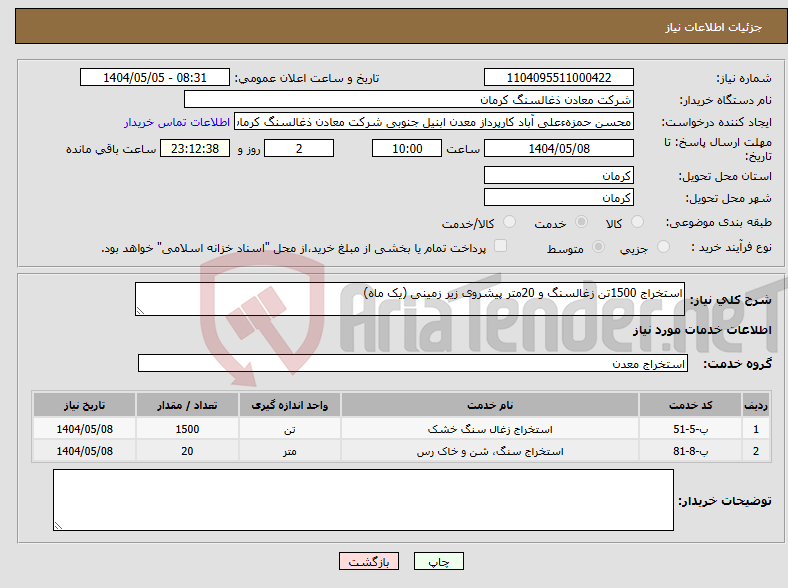788x588 pixels.
Task: Click the استان محل تحویل field
Action: pos(558,175)
